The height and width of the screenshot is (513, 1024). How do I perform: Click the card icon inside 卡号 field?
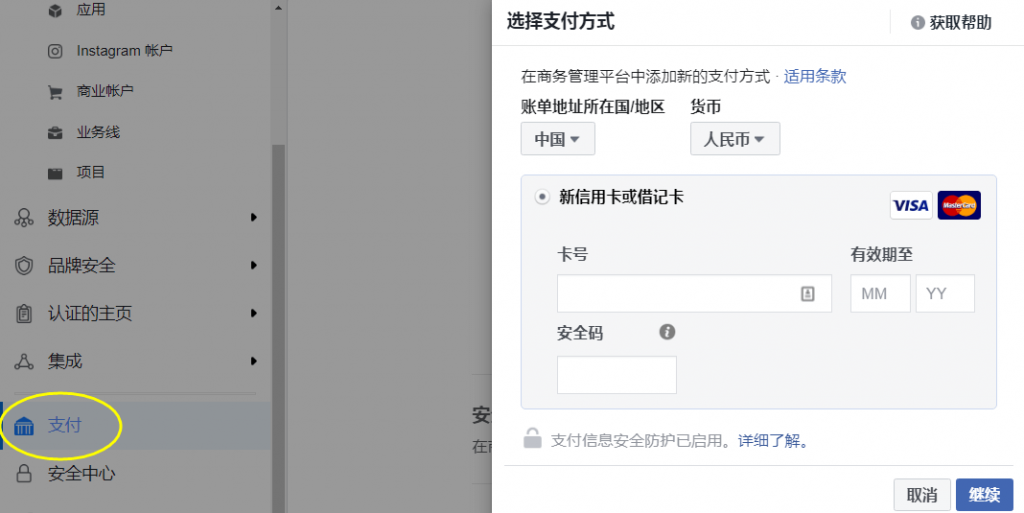(x=808, y=294)
